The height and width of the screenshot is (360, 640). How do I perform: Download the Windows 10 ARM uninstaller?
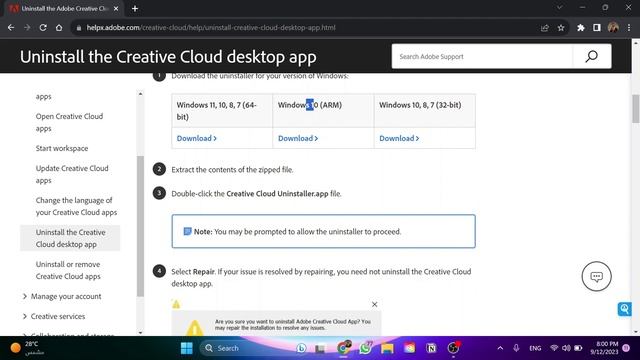(298, 138)
